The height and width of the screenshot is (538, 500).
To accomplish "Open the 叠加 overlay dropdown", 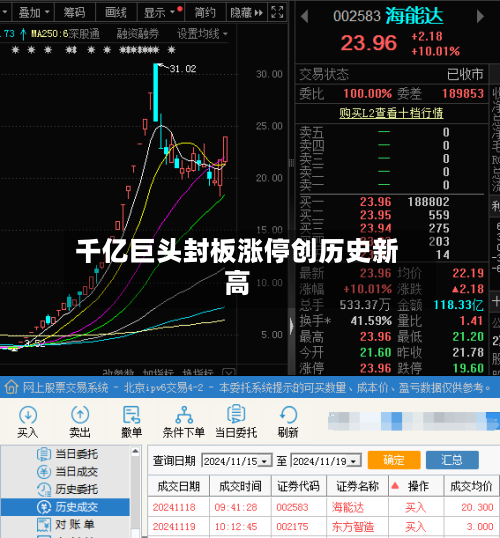I will pos(33,13).
